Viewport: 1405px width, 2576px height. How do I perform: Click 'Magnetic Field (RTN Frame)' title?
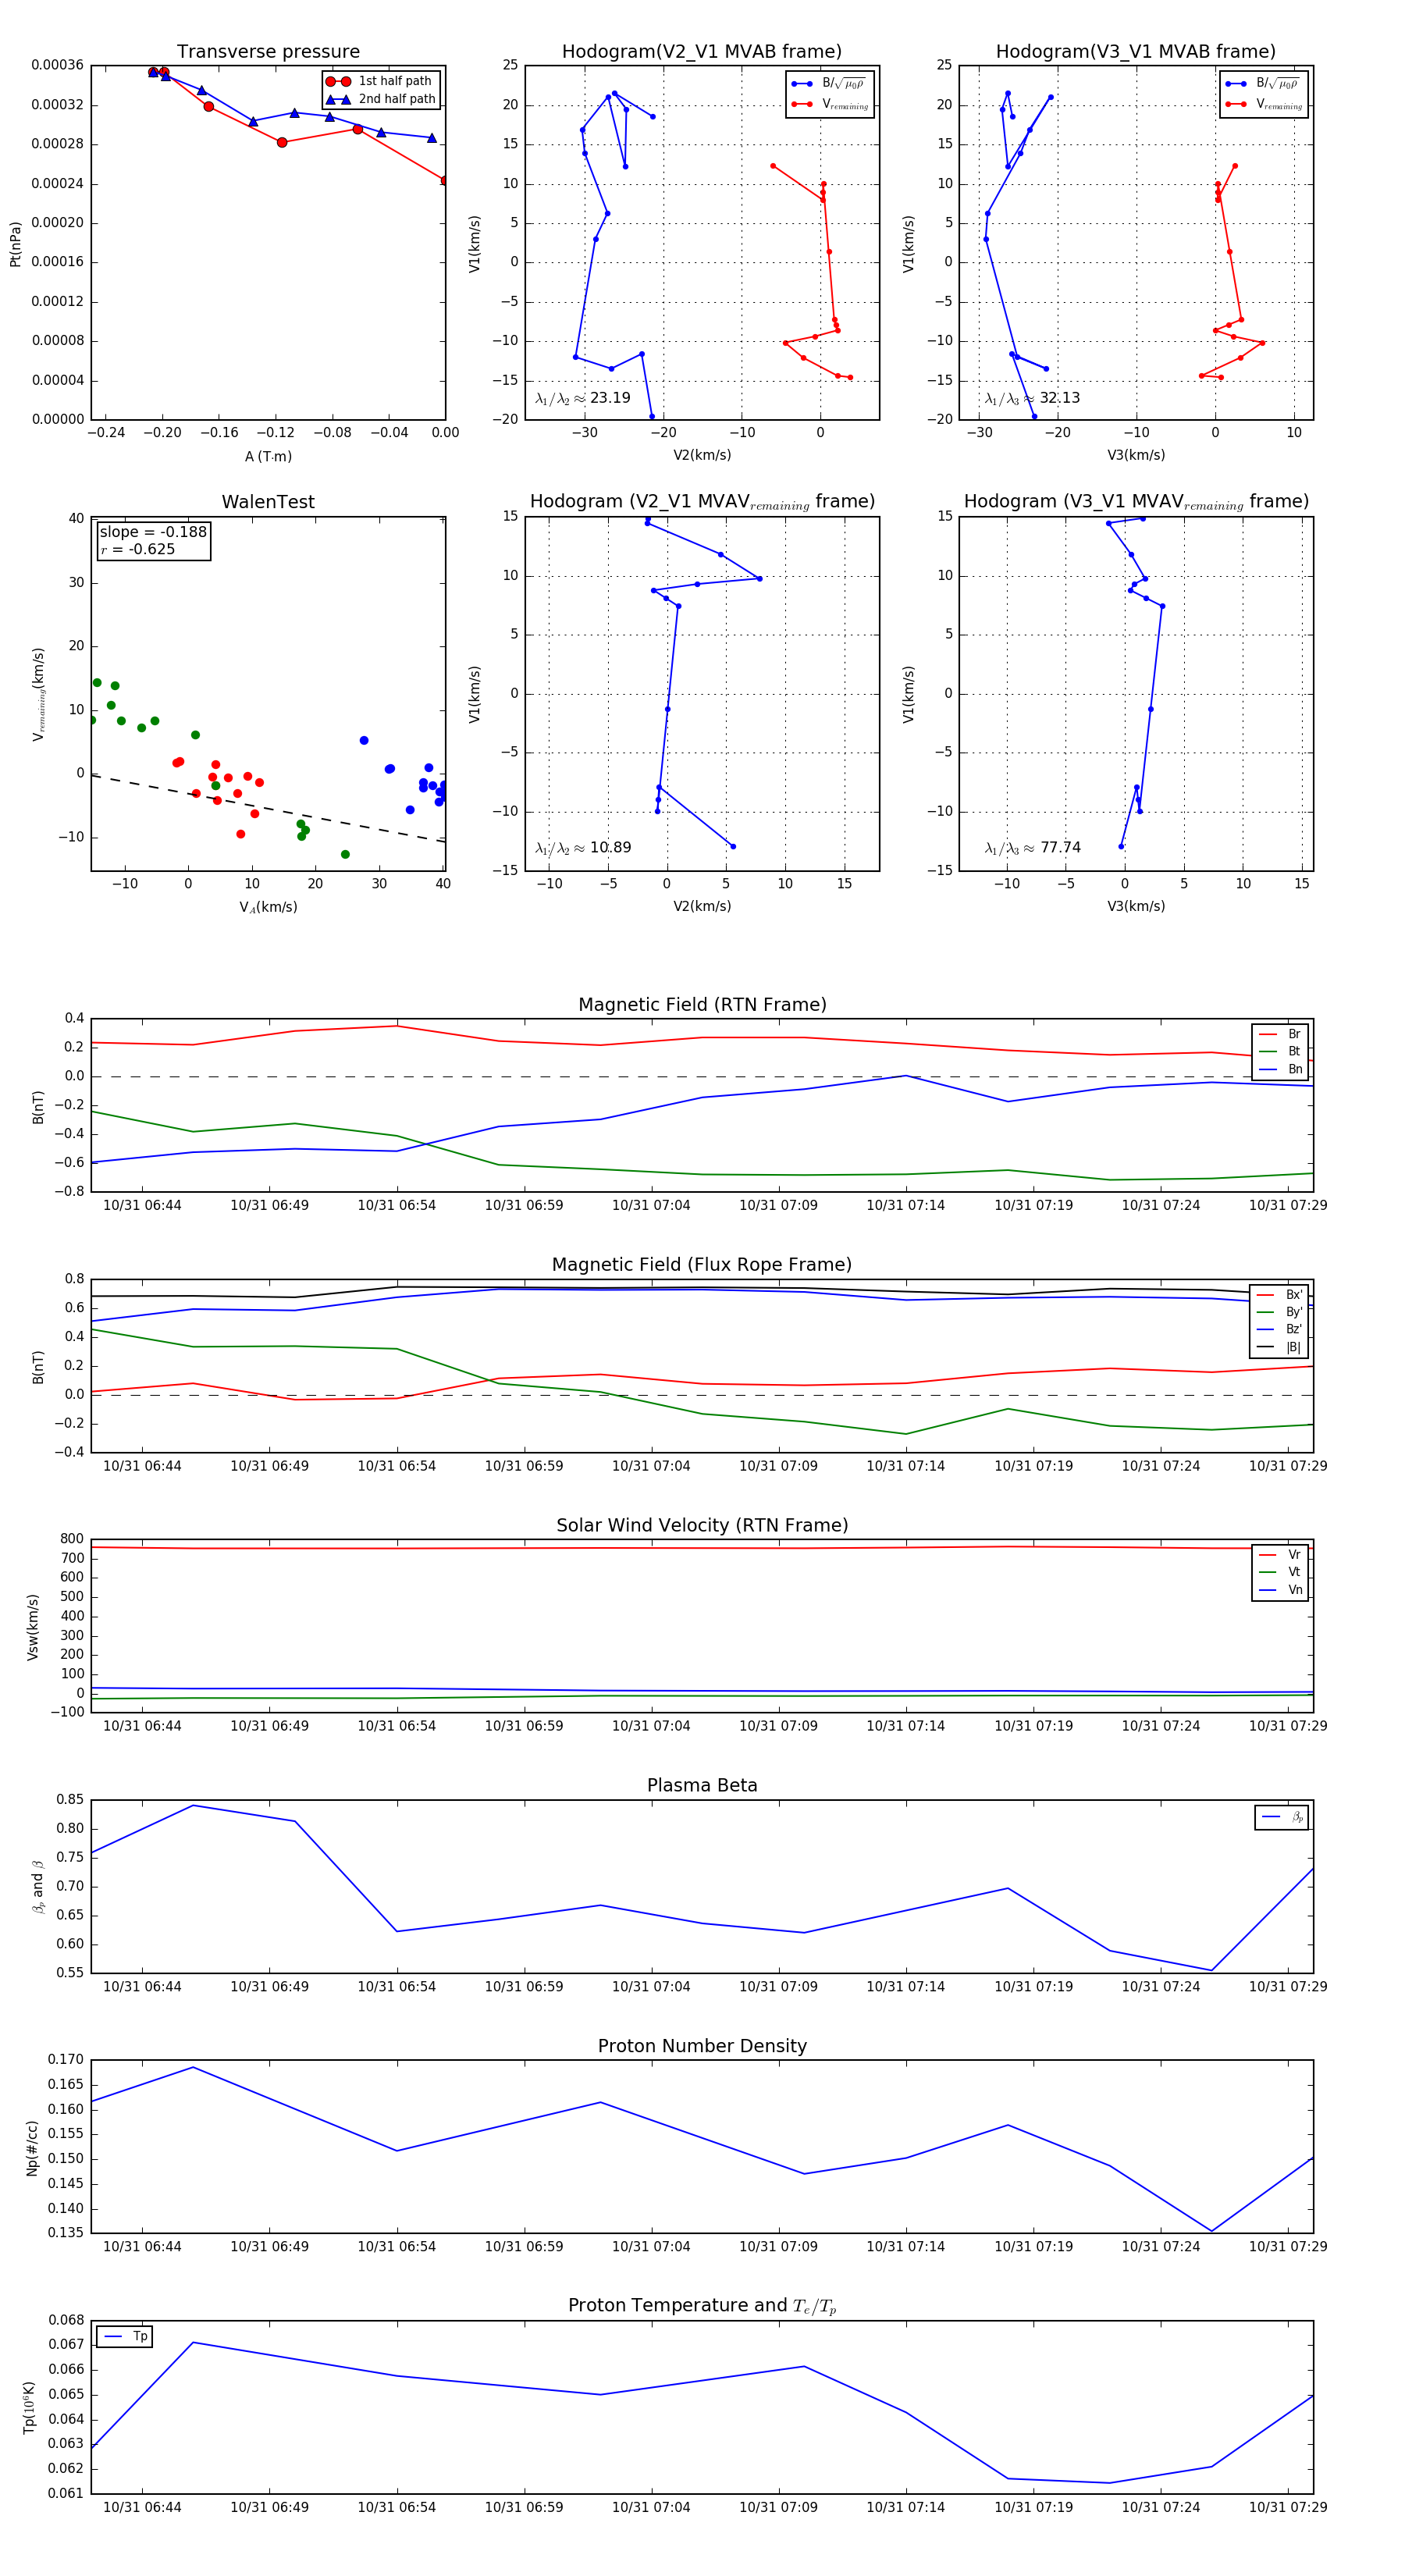702,1005
